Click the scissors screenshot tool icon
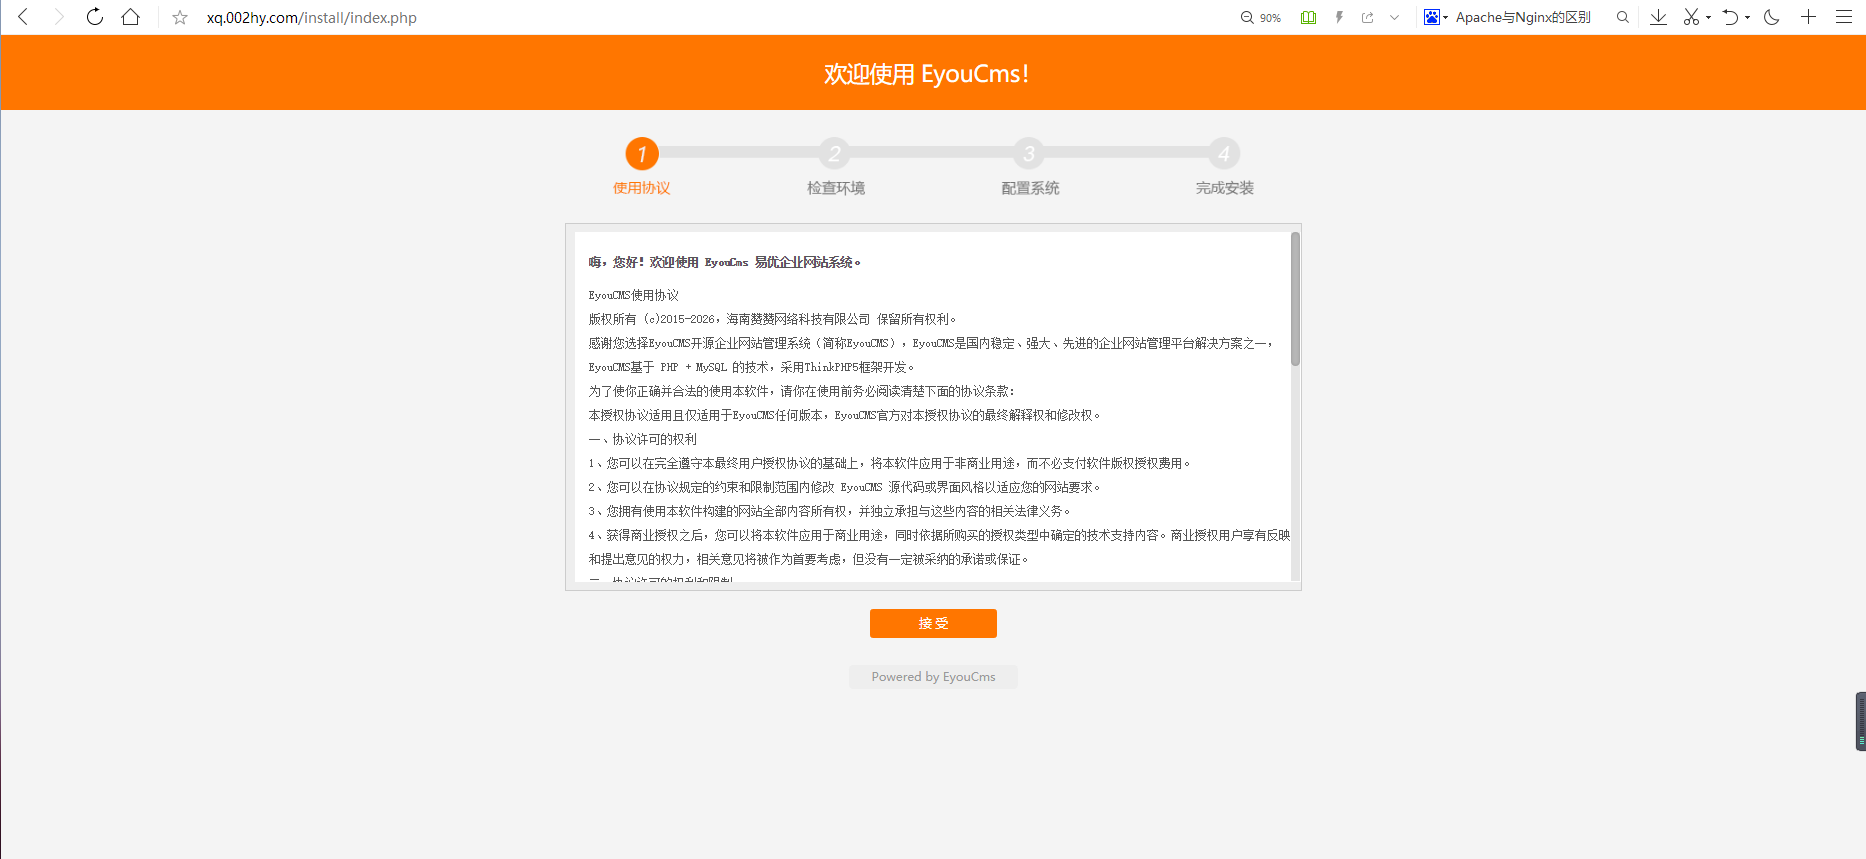Screen dimensions: 1866x859 (1691, 17)
